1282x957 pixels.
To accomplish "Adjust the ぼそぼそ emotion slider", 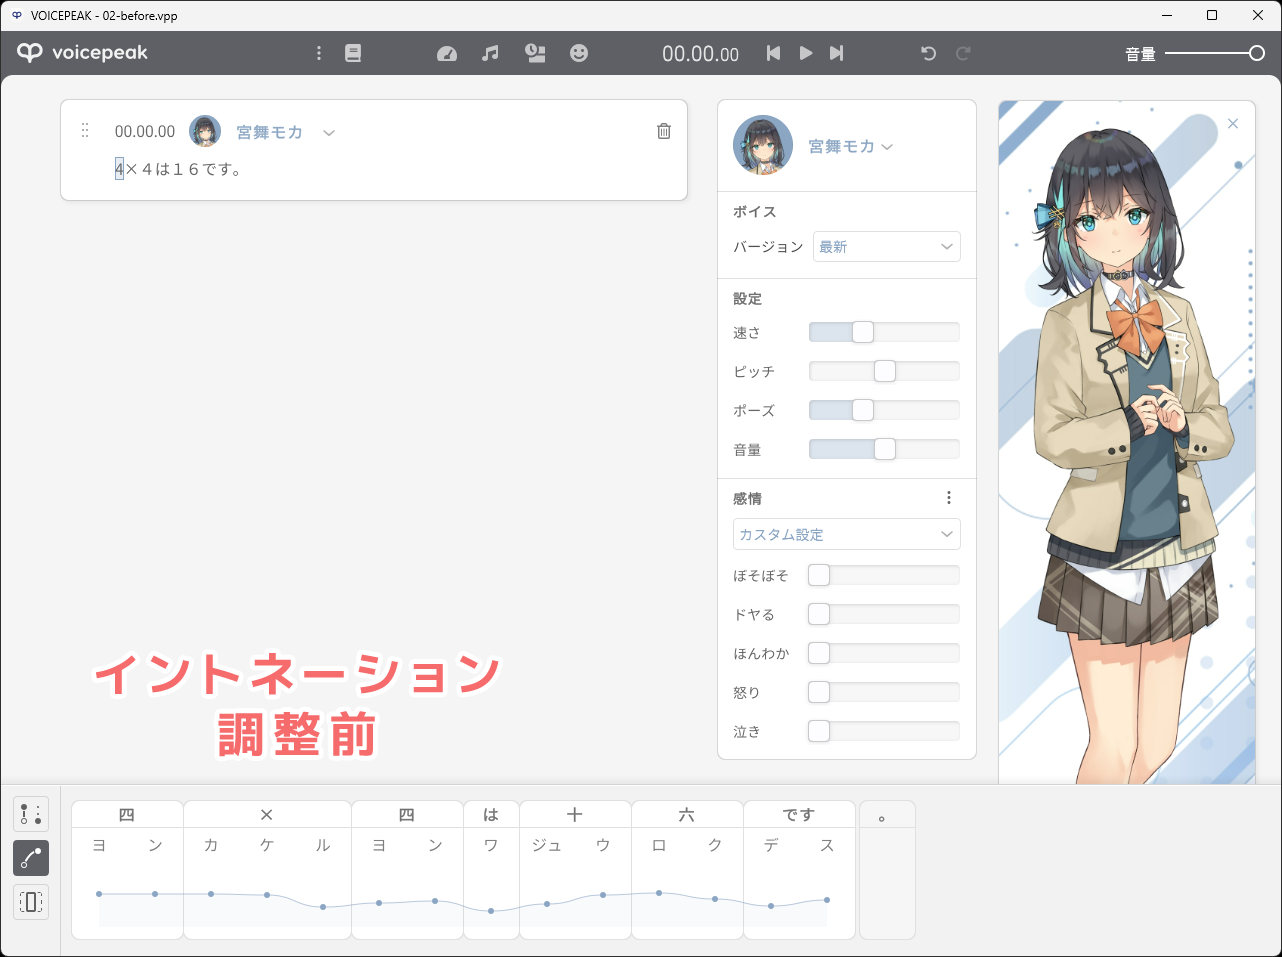I will click(x=884, y=575).
